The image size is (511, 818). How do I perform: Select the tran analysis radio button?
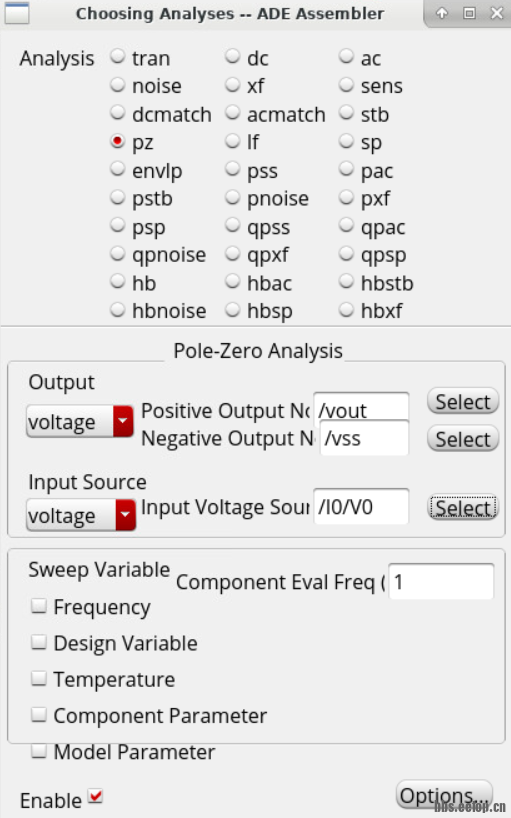[x=118, y=56]
